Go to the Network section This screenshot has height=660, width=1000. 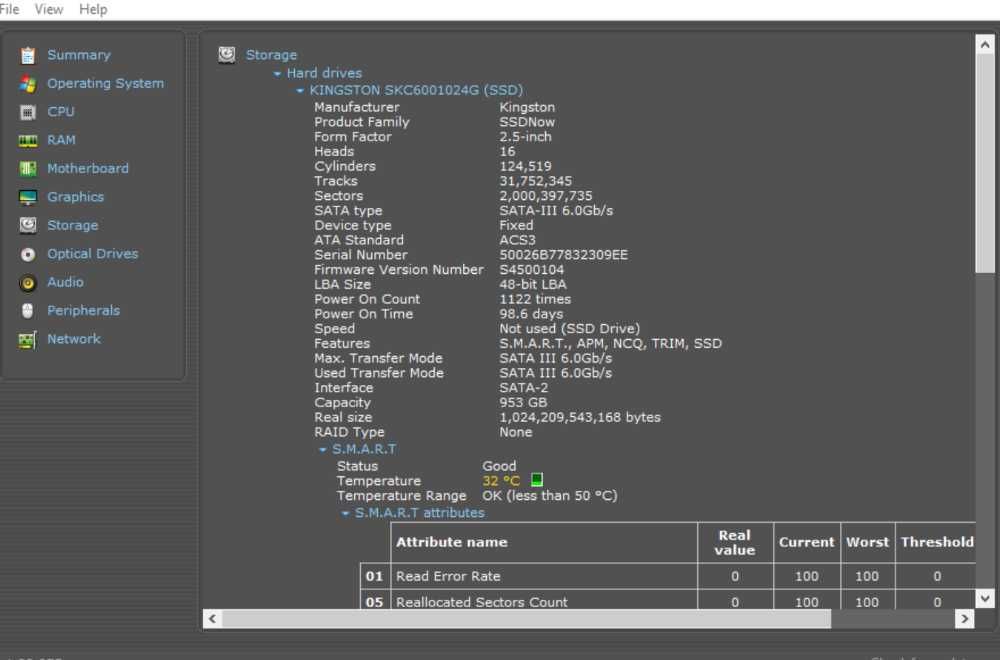tap(73, 339)
